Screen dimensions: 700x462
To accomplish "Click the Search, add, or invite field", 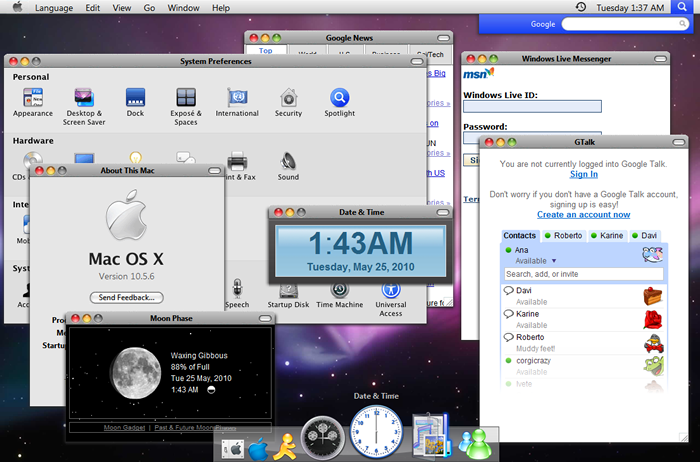I will [583, 274].
